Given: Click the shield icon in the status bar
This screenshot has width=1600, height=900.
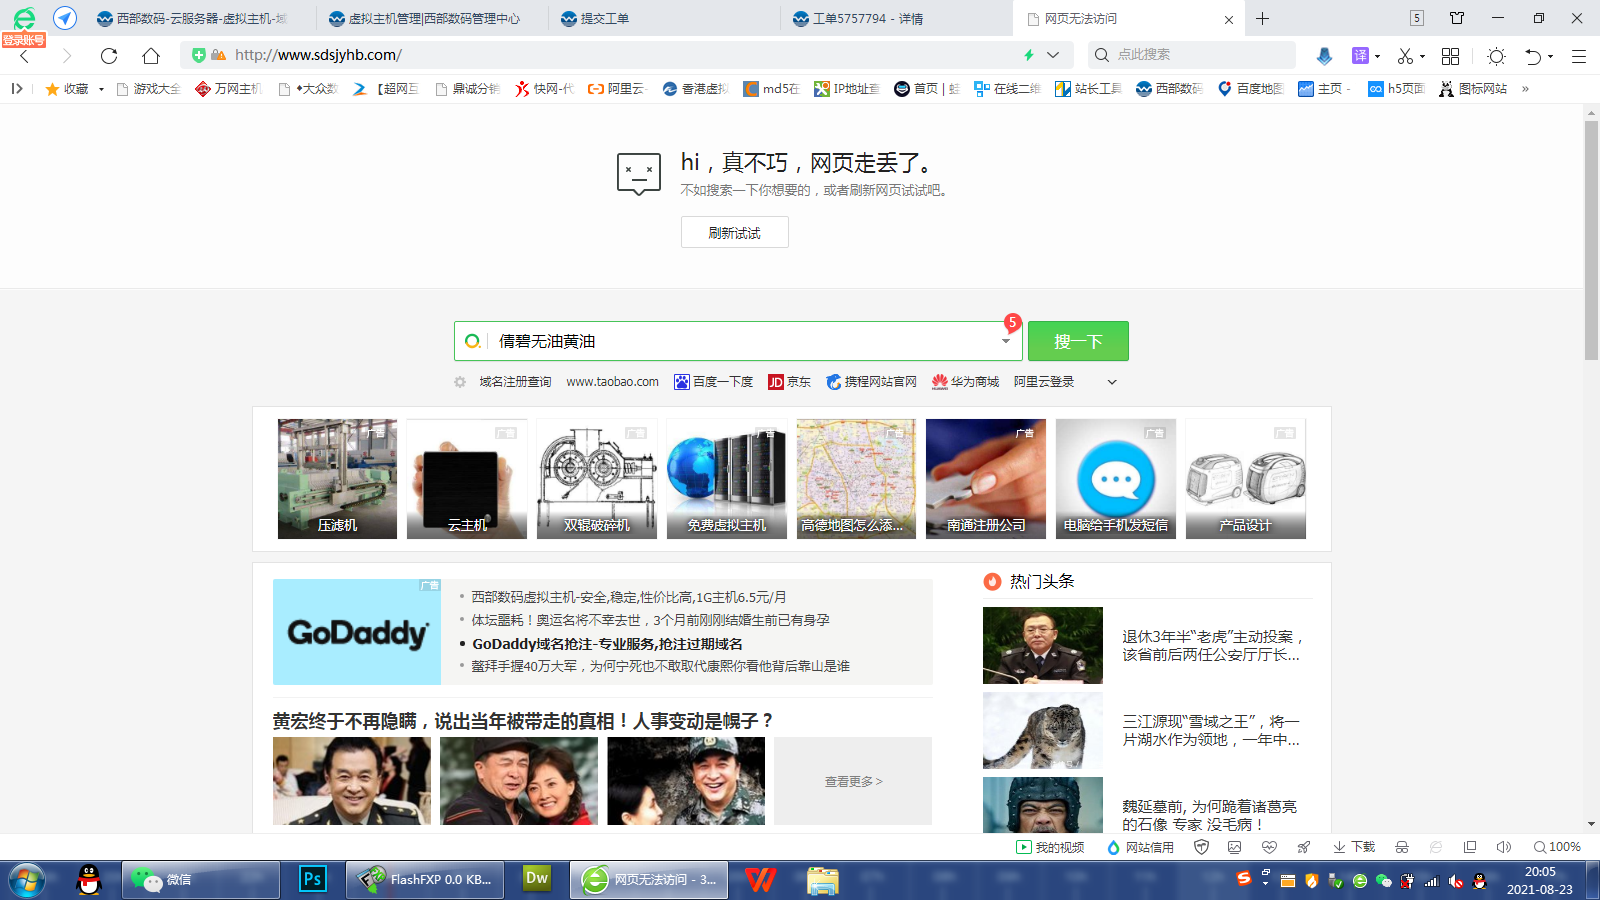Looking at the screenshot, I should tap(1202, 847).
